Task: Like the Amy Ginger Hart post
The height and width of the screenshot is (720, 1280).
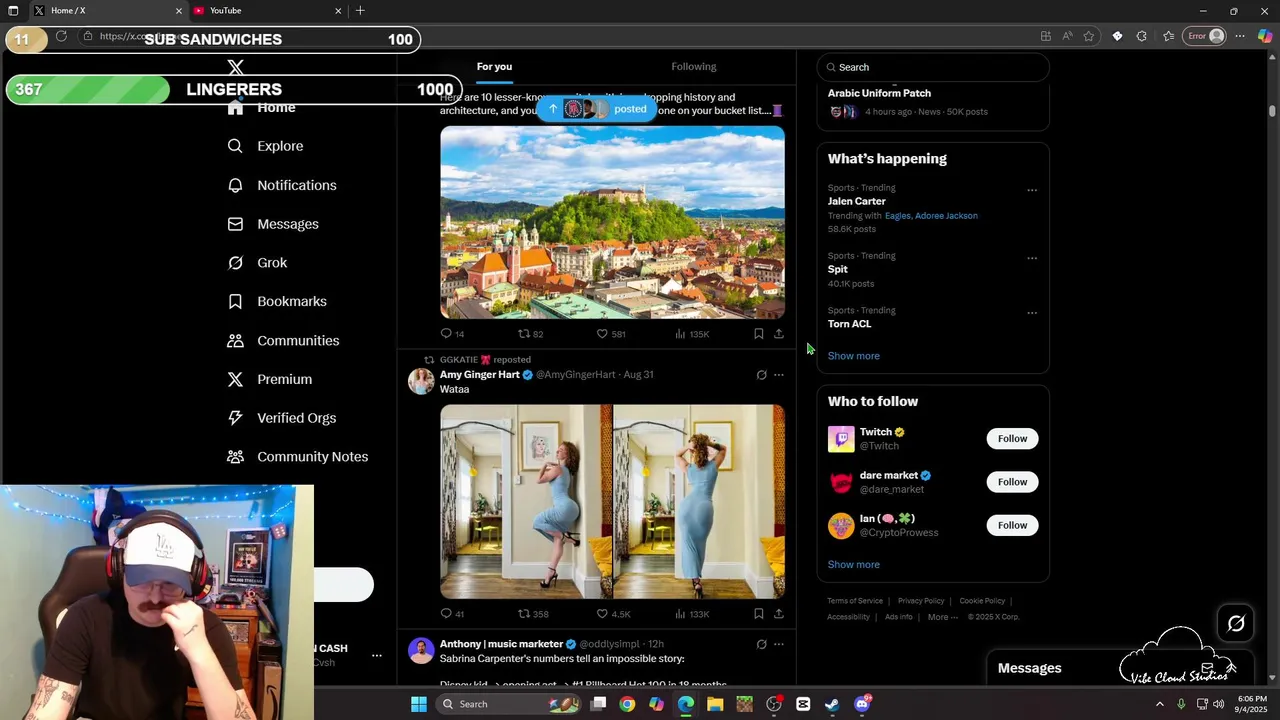Action: click(x=602, y=614)
